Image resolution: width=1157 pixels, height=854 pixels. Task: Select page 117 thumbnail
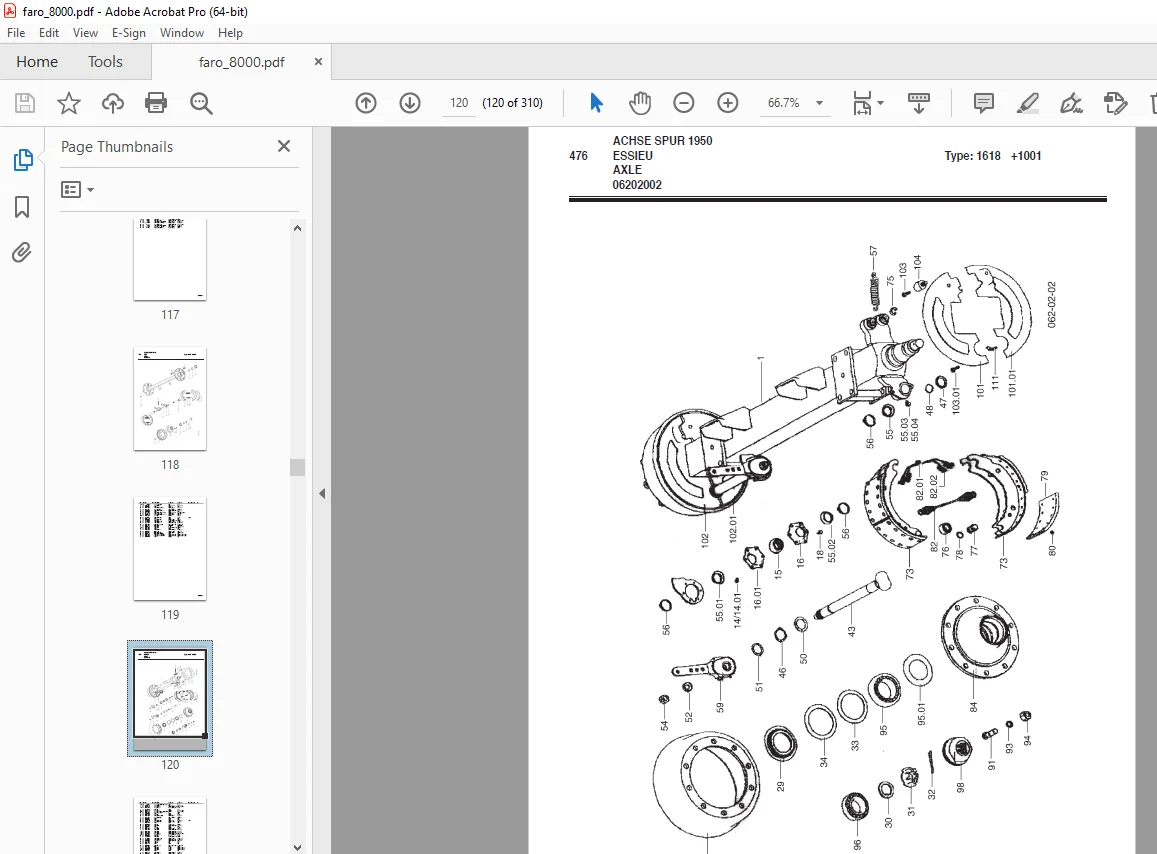click(170, 259)
